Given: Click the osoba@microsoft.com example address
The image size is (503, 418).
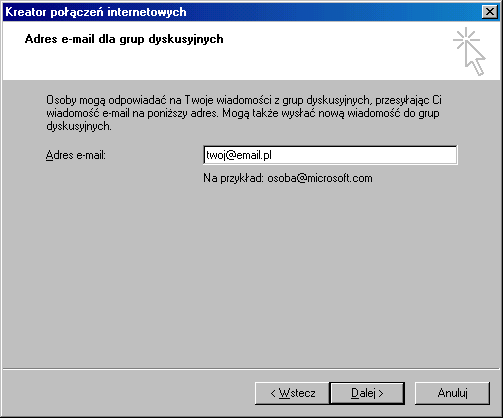Looking at the screenshot, I should pyautogui.click(x=320, y=178).
